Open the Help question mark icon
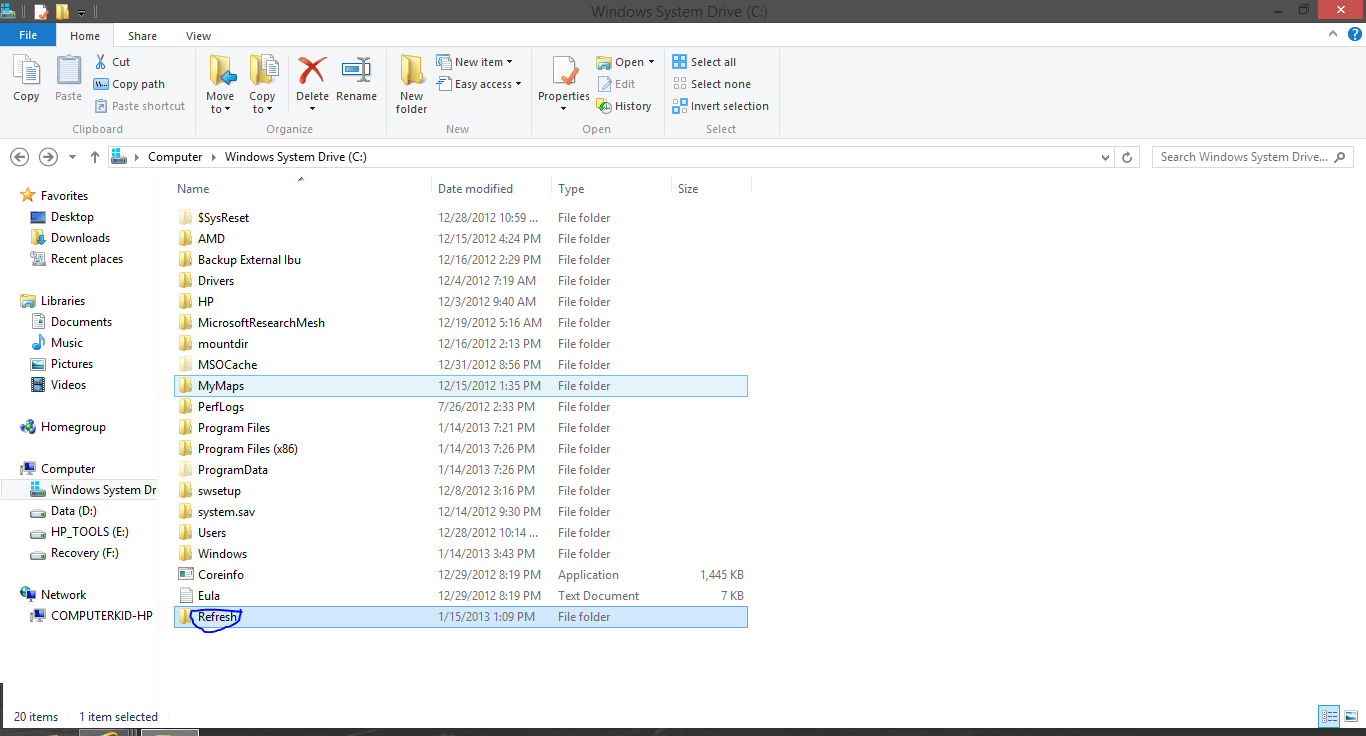 point(1355,34)
